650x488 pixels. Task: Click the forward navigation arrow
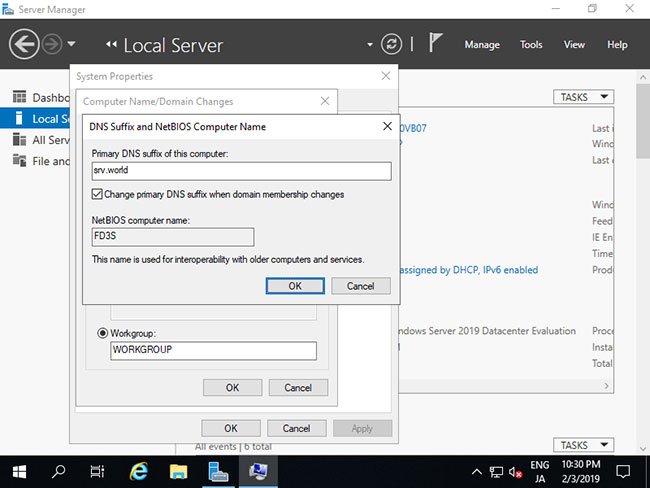(52, 44)
